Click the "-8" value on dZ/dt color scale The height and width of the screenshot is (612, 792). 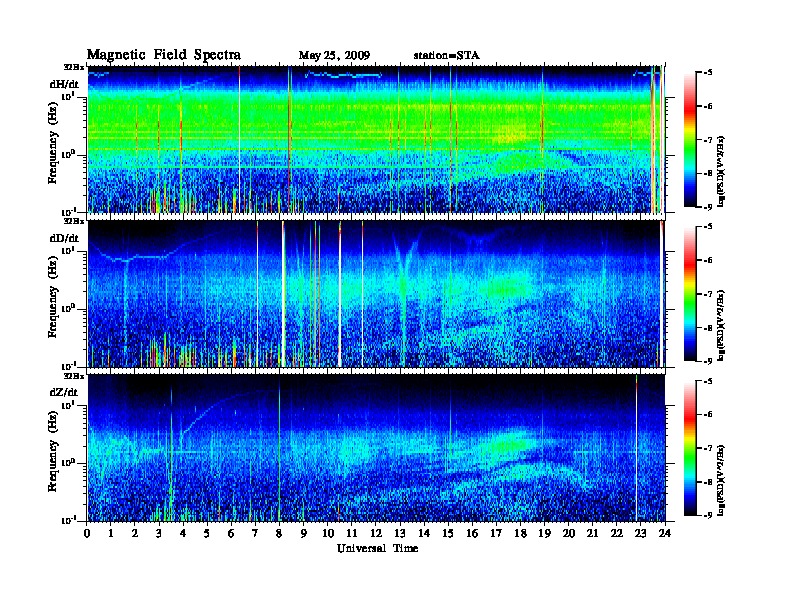[708, 482]
